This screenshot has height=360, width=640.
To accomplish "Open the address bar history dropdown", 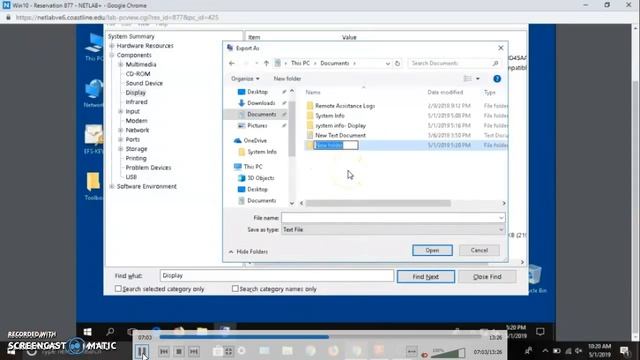I will click(x=387, y=64).
